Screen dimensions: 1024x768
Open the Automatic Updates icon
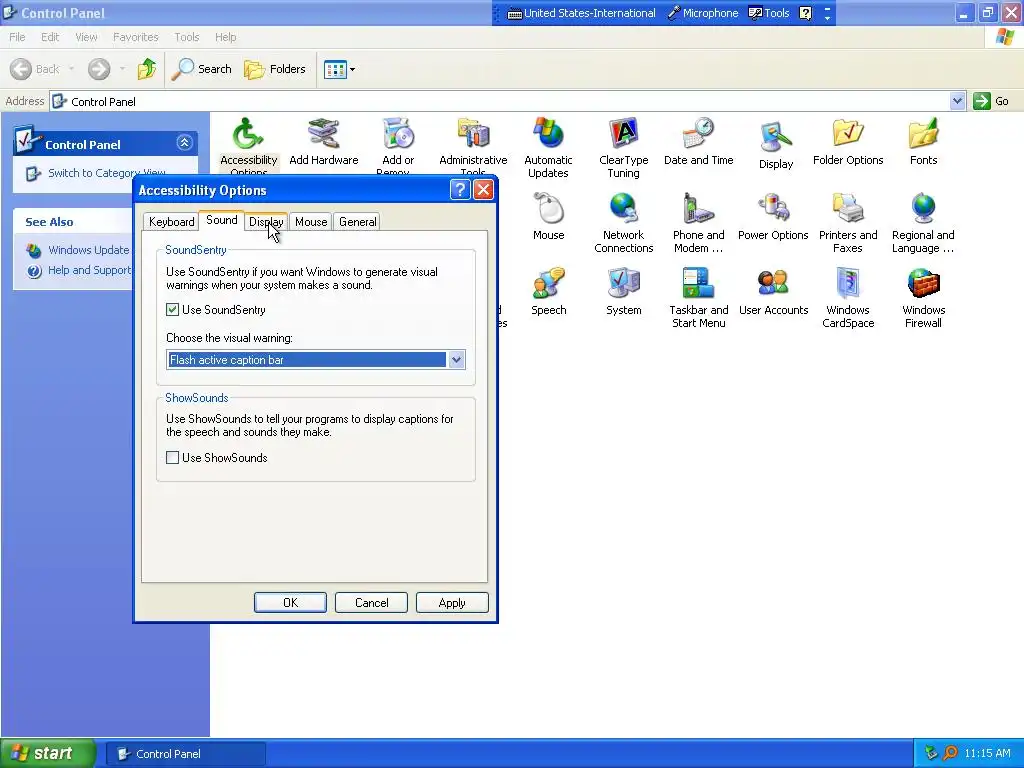(x=548, y=148)
